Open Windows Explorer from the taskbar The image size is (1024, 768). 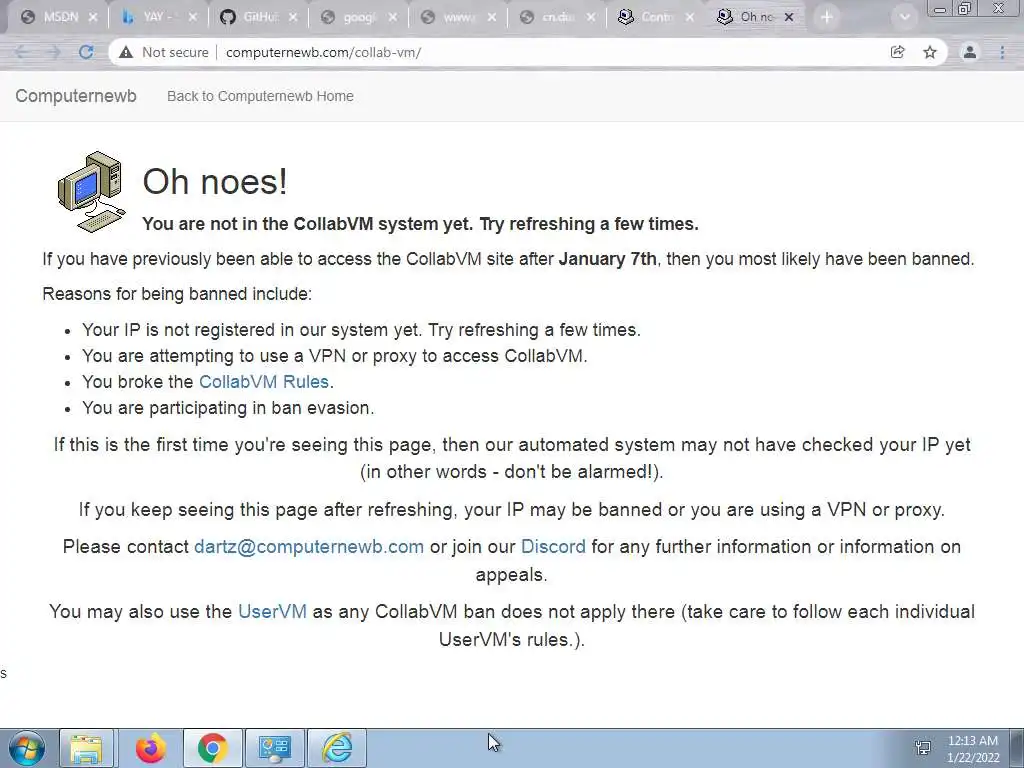(86, 748)
